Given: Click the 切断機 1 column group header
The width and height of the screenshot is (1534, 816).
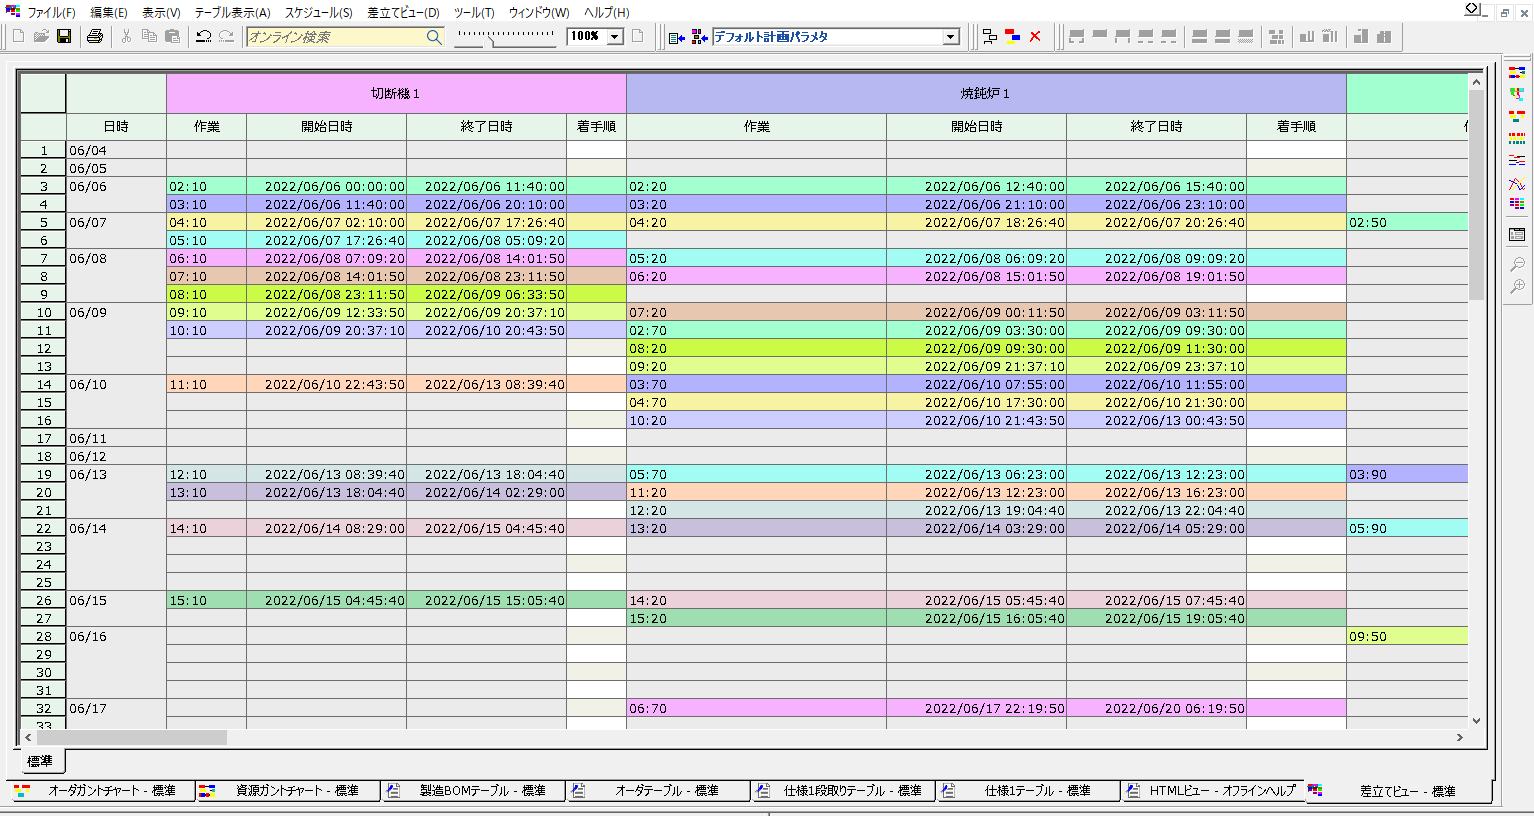Looking at the screenshot, I should click(396, 93).
